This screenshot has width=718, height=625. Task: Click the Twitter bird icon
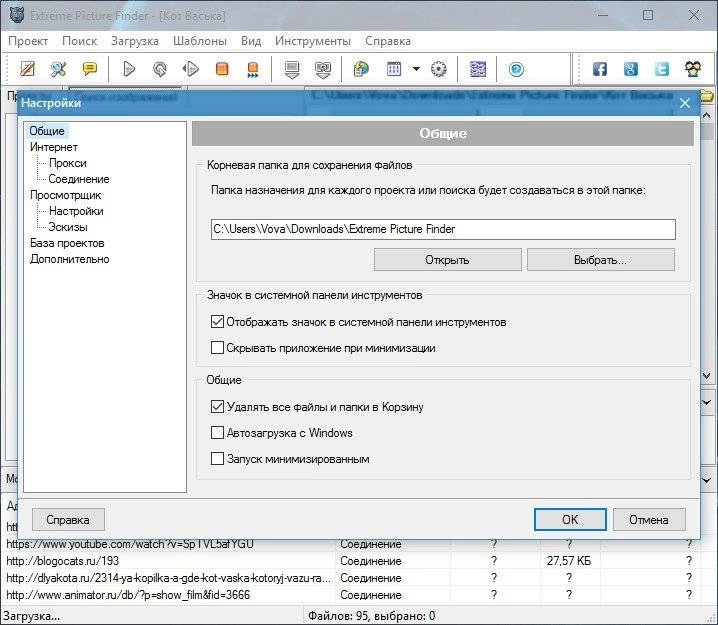click(x=662, y=69)
